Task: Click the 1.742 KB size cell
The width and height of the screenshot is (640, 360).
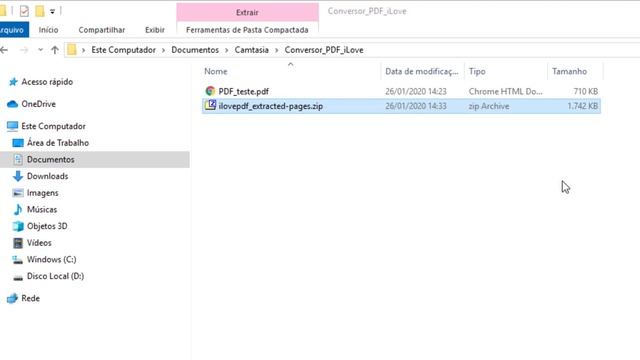Action: tap(582, 106)
